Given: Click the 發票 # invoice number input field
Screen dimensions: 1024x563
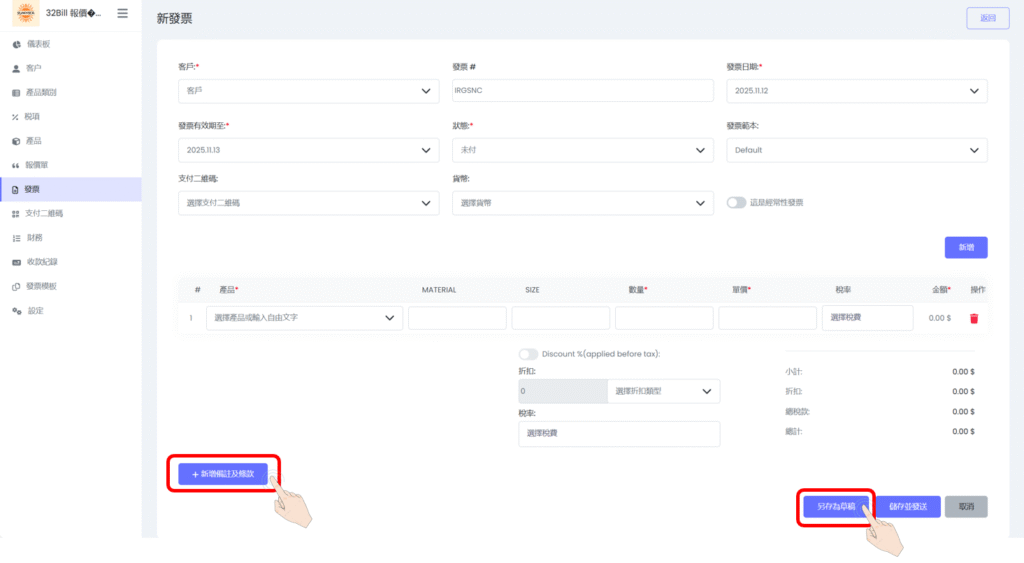Looking at the screenshot, I should tap(582, 91).
